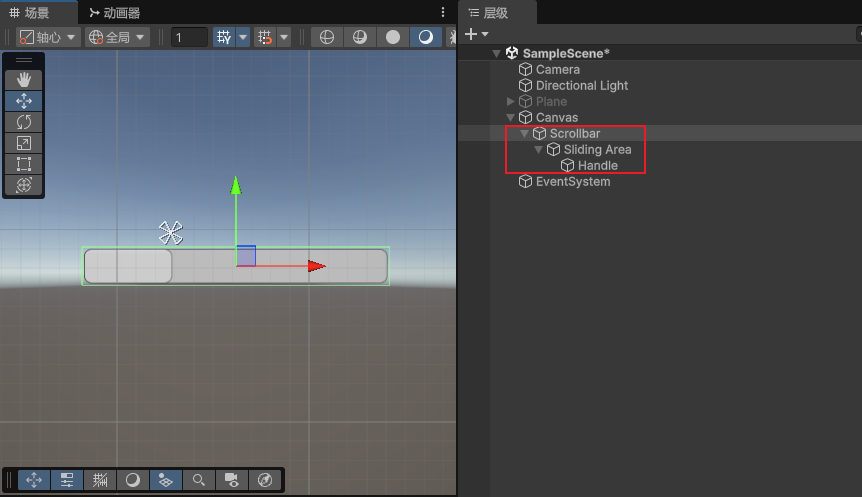
Task: Click the red X-axis gizmo arrow
Action: tap(317, 266)
